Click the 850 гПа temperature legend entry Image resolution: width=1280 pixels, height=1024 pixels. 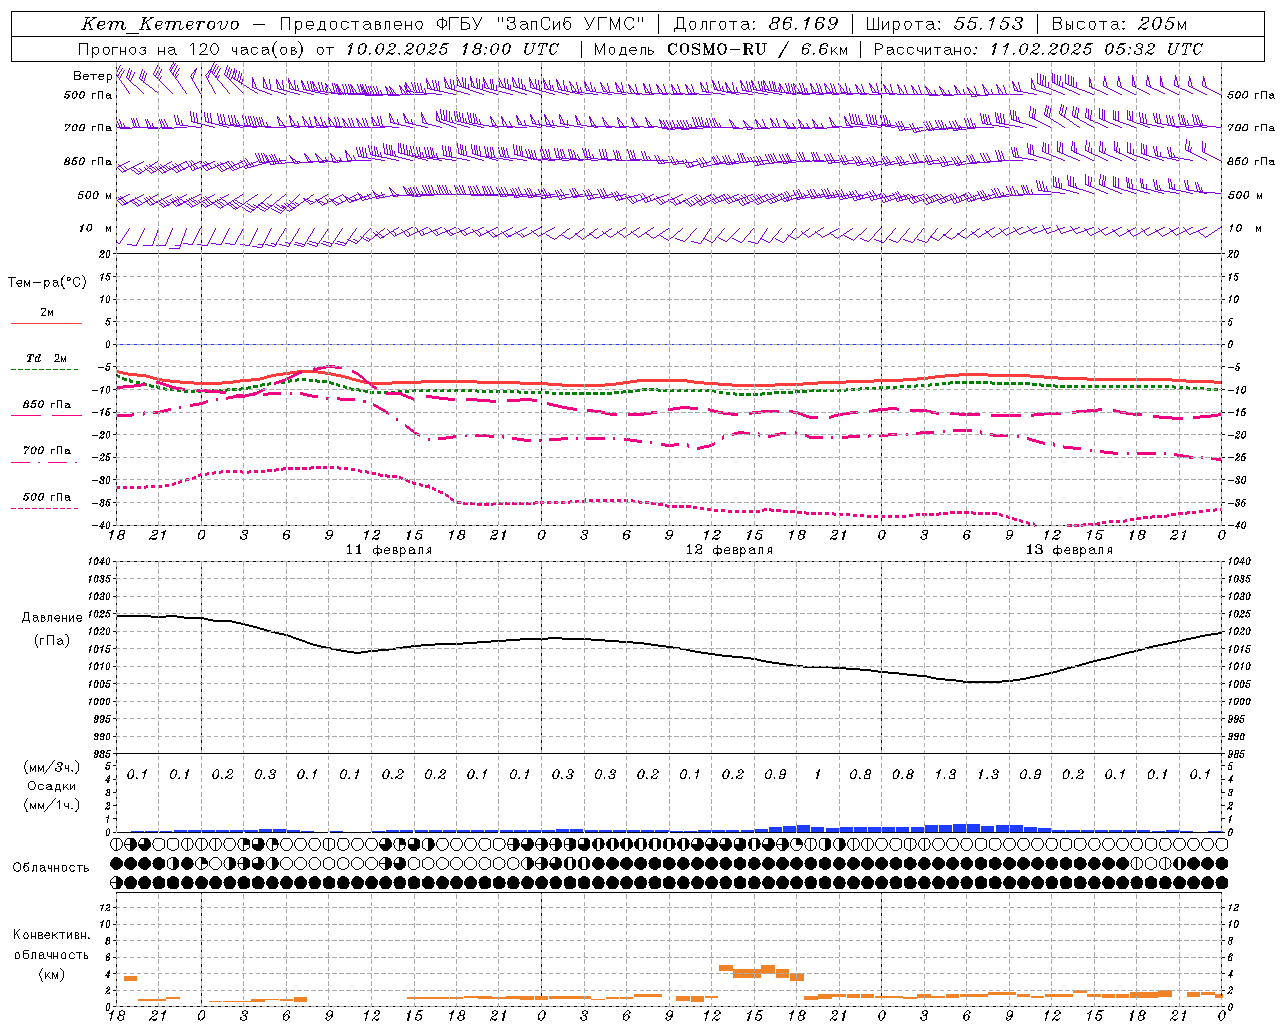[47, 405]
